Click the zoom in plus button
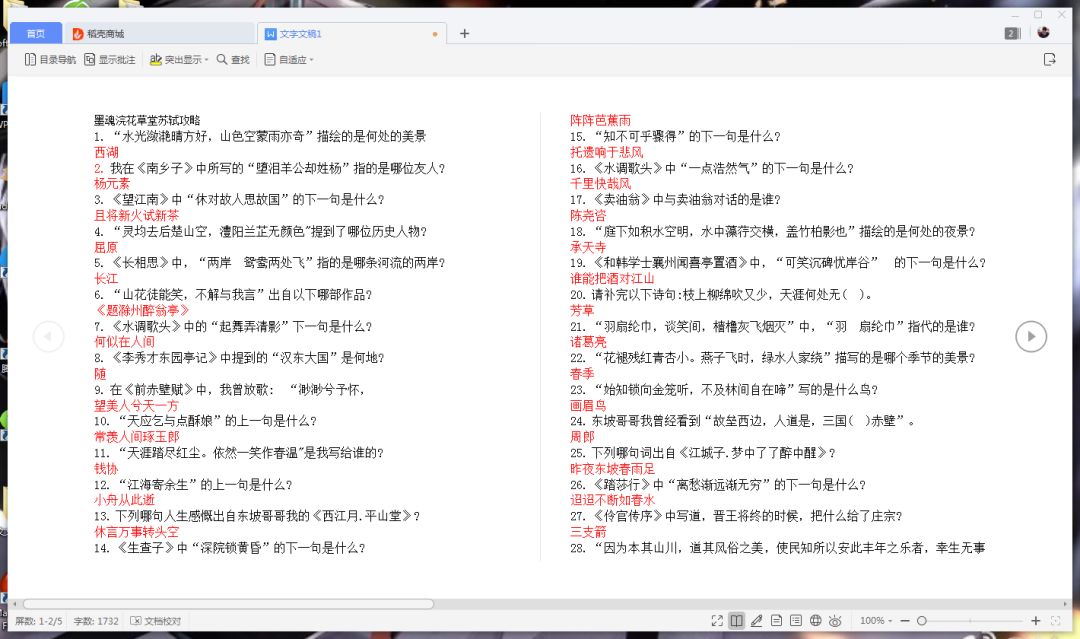1080x639 pixels. 1036,621
